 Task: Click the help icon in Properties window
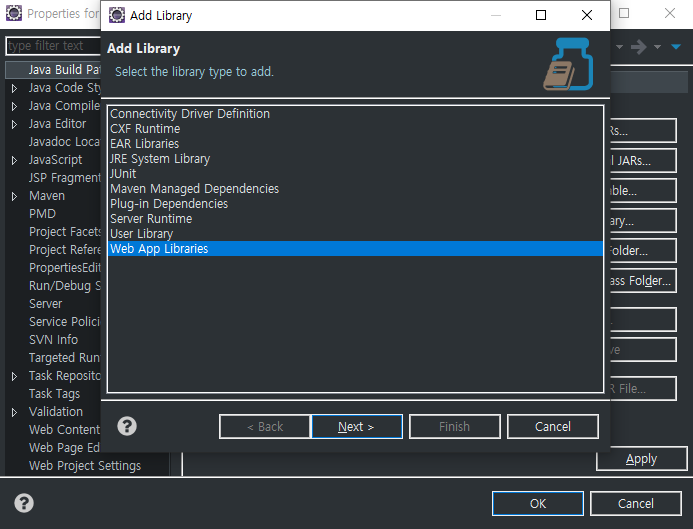coord(24,503)
